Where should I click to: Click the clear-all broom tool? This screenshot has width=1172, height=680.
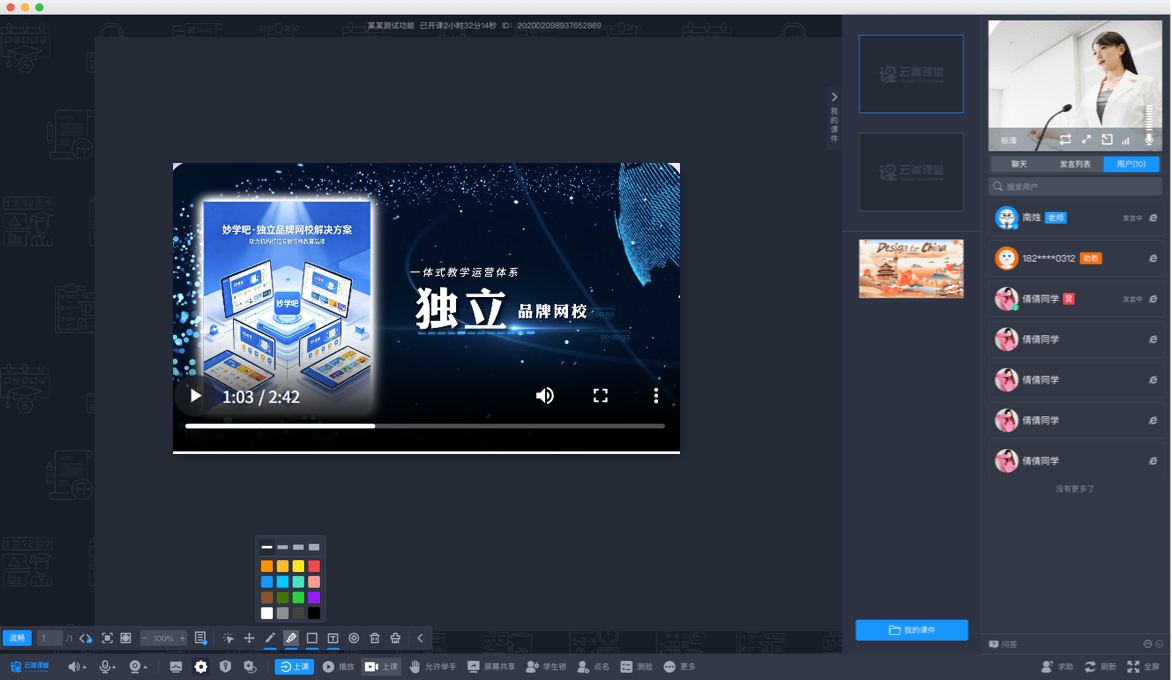coord(395,638)
